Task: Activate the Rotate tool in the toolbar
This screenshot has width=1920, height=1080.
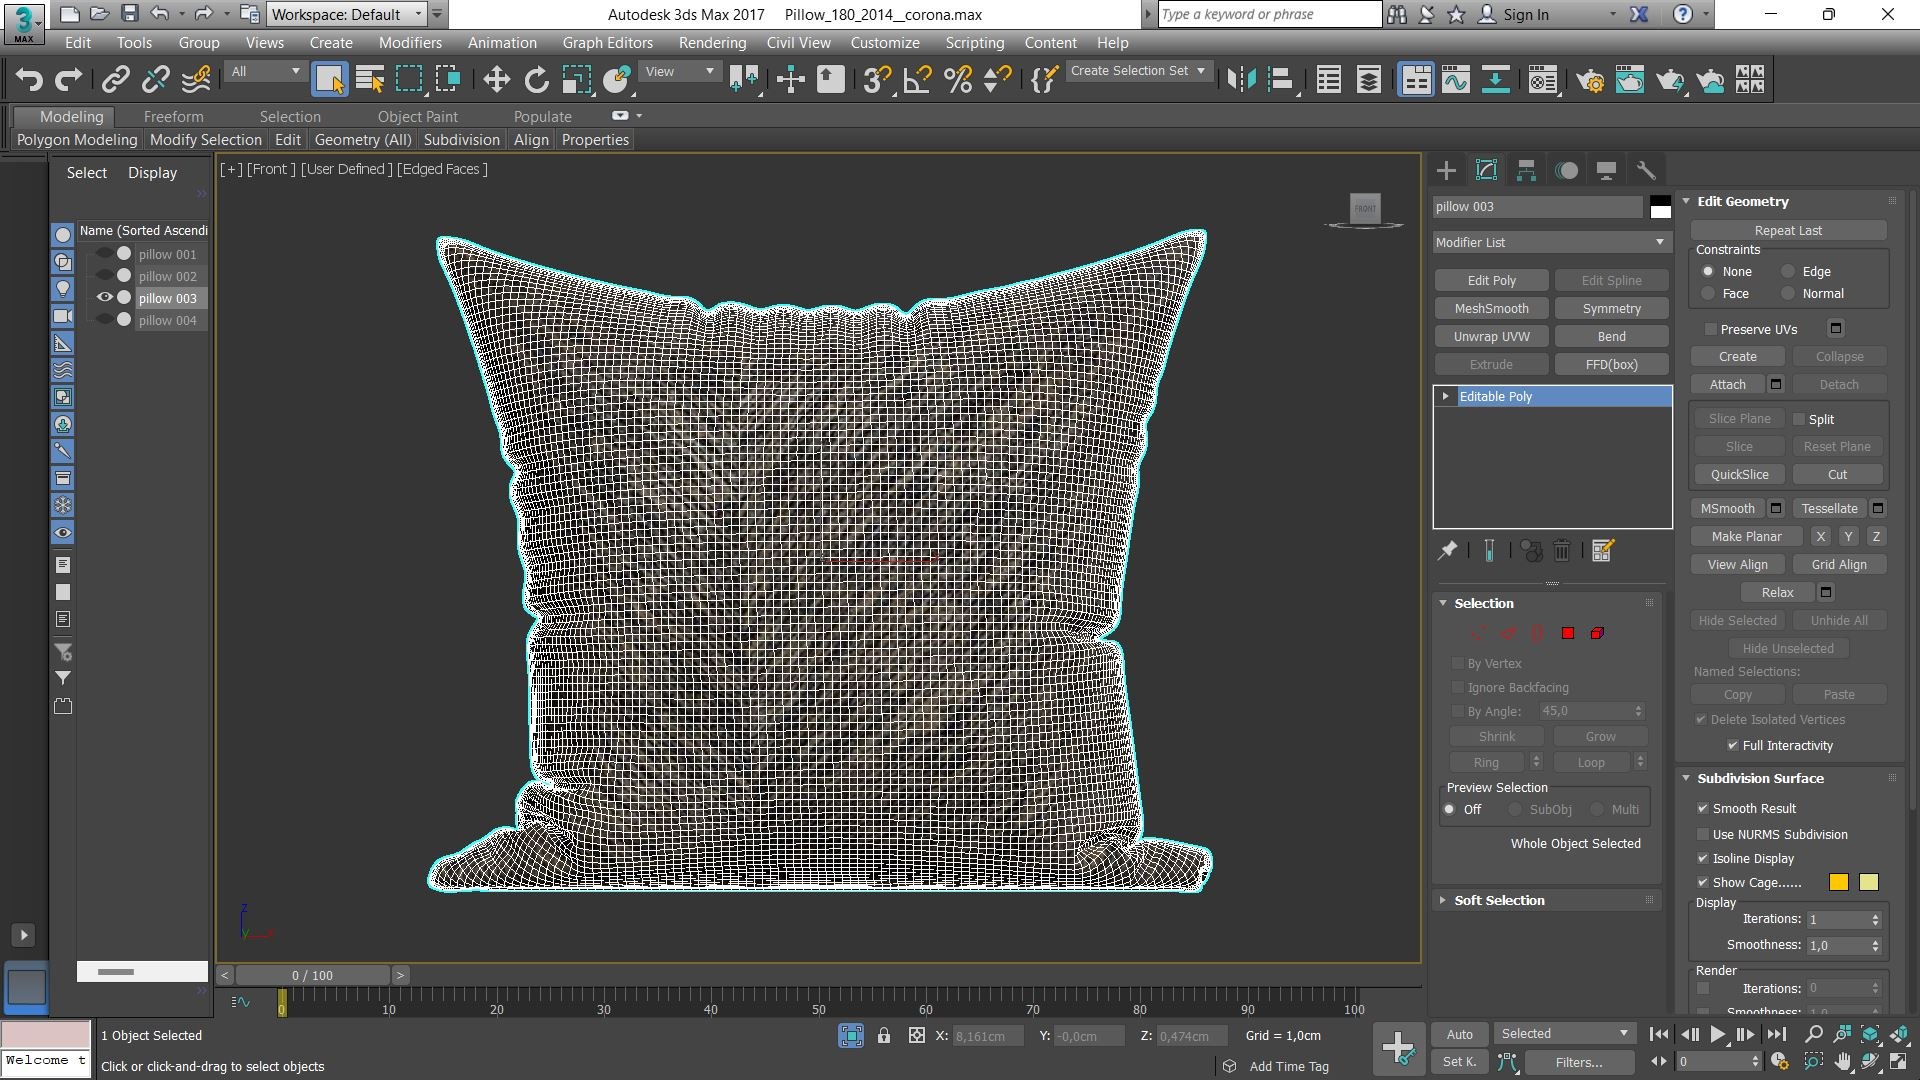Action: click(x=537, y=80)
